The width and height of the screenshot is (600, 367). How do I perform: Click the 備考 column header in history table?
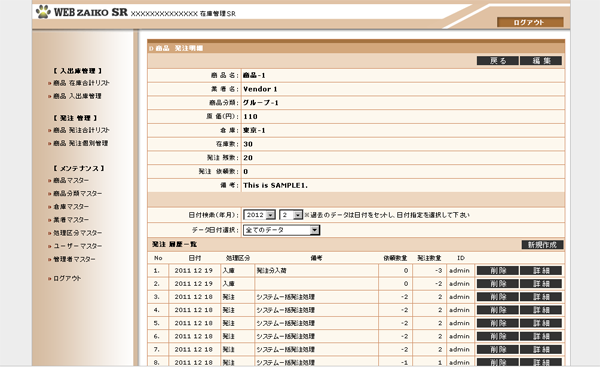(x=316, y=258)
